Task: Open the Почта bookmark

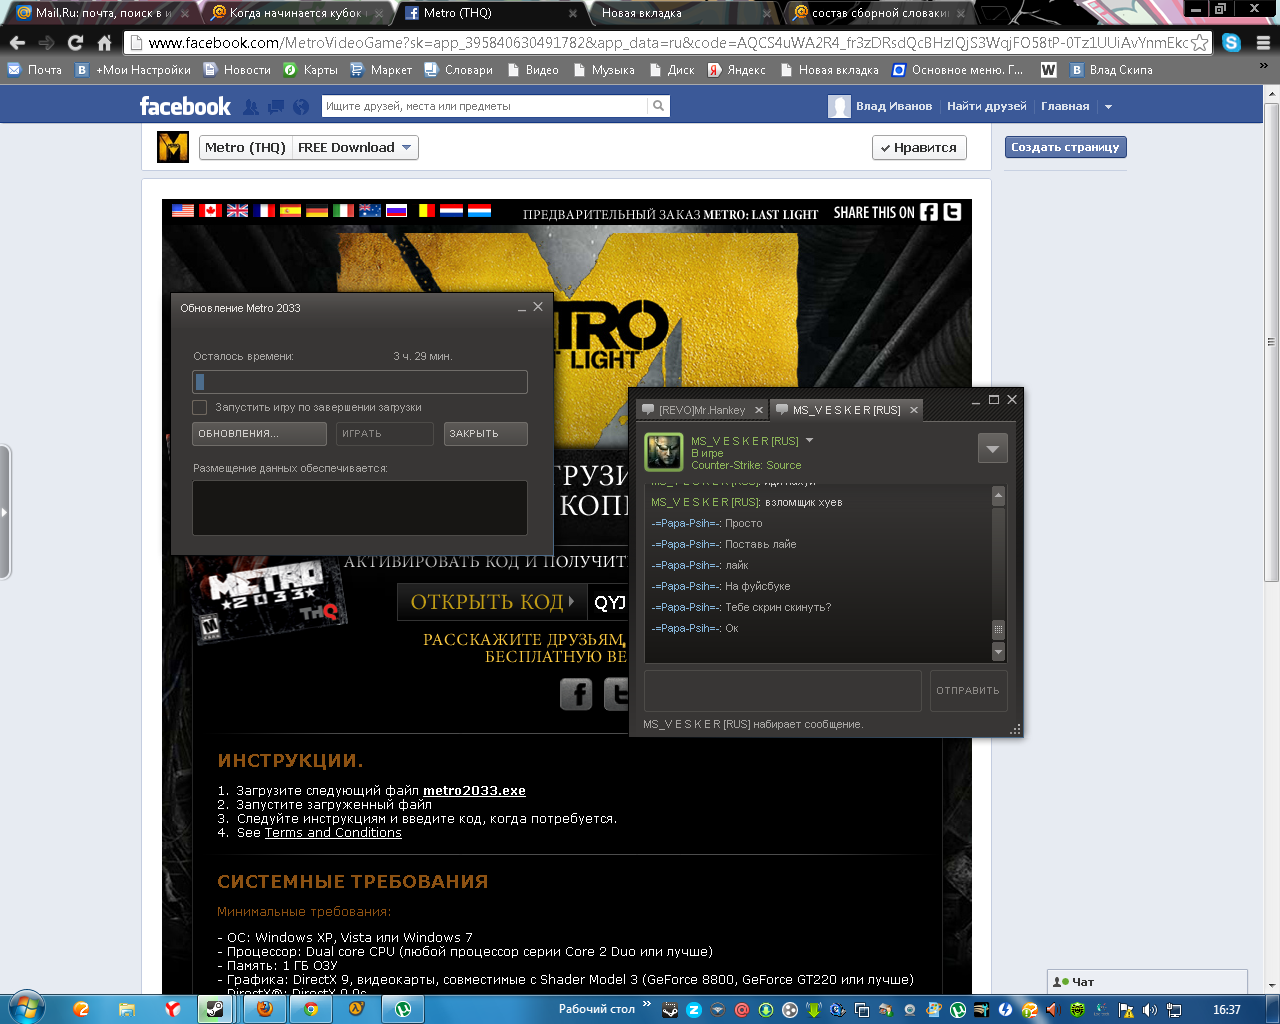Action: point(35,70)
